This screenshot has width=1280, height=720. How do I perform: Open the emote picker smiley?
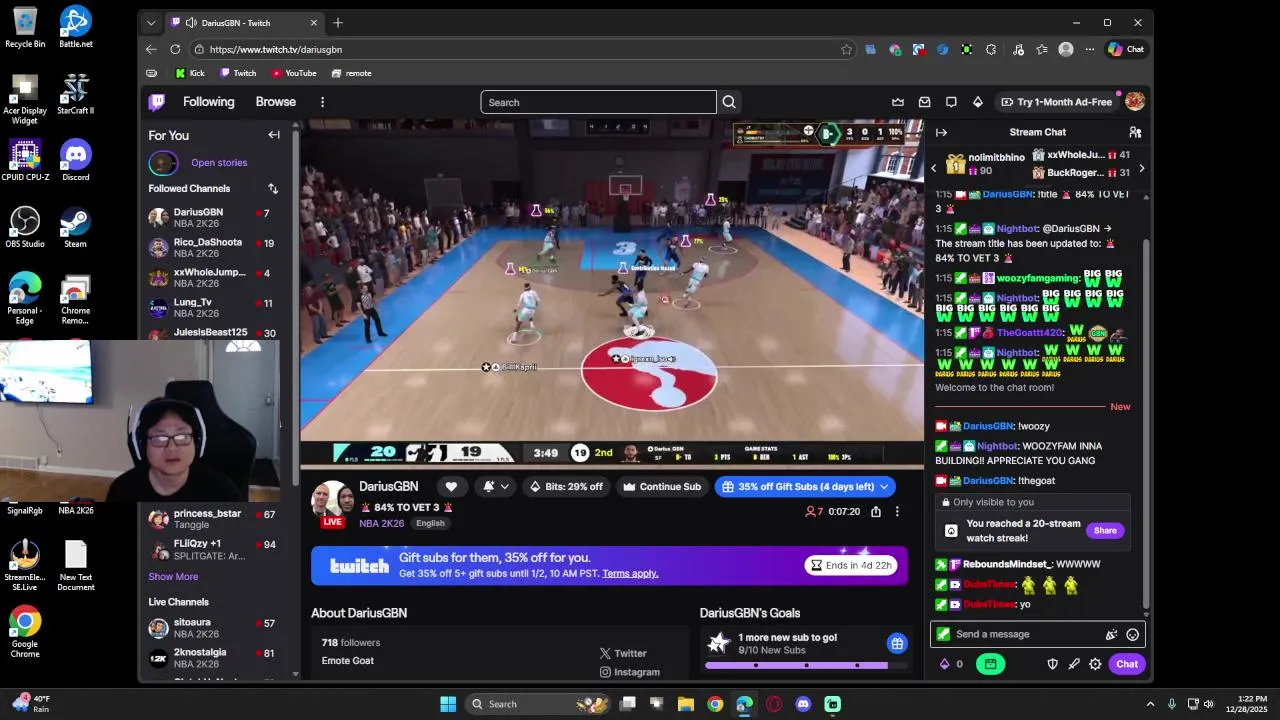click(x=1132, y=634)
